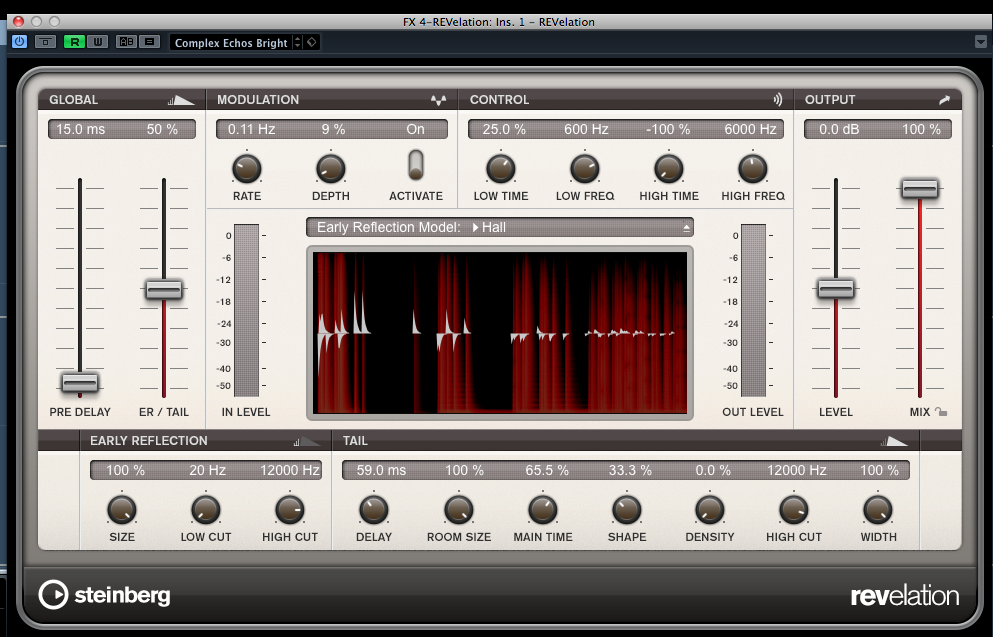The height and width of the screenshot is (637, 993).
Task: Click the Tail Delay knob
Action: (x=374, y=510)
